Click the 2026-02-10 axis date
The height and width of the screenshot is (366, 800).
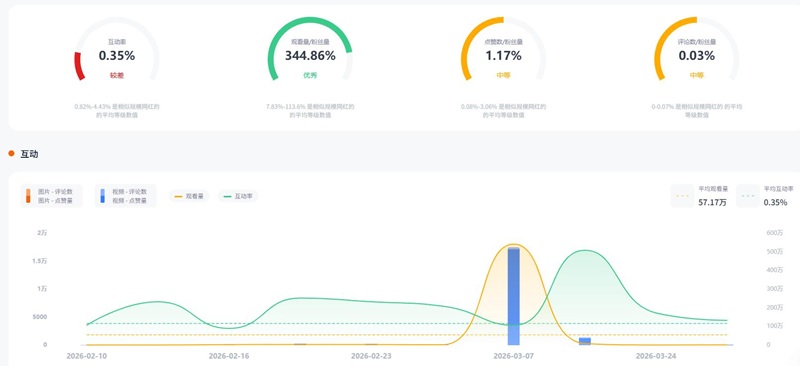[x=87, y=356]
